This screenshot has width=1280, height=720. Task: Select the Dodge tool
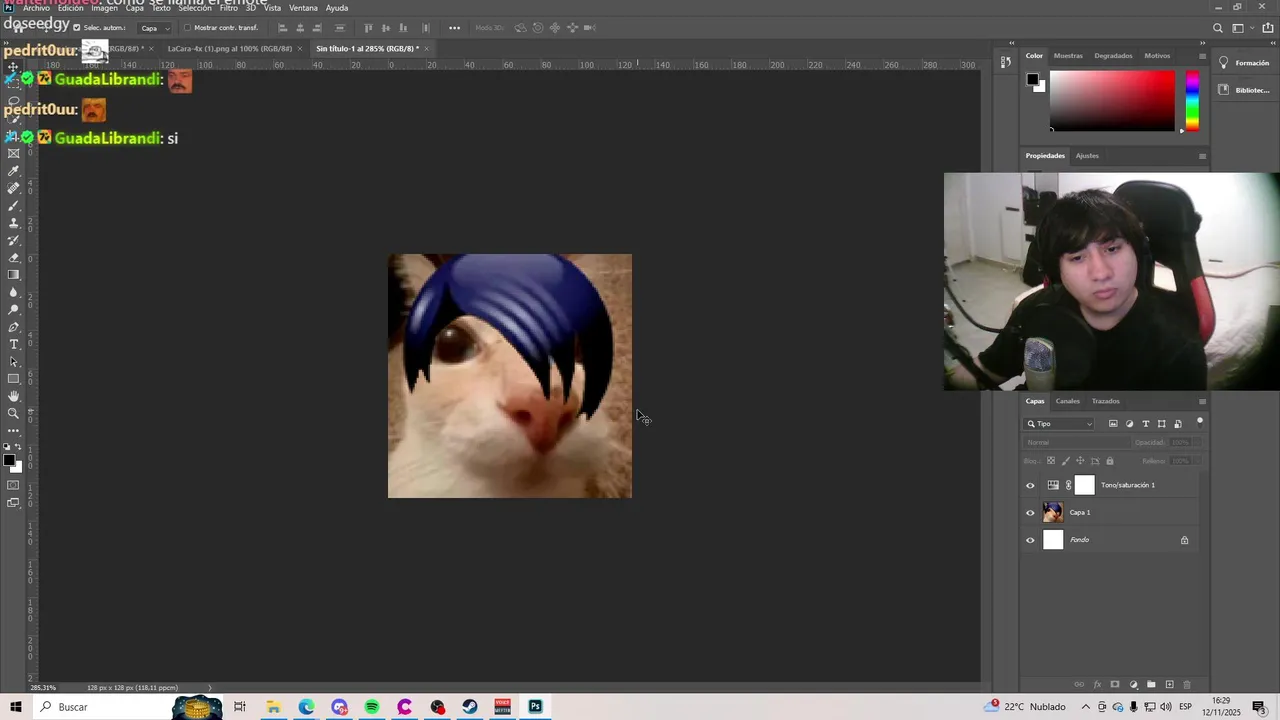tap(13, 309)
